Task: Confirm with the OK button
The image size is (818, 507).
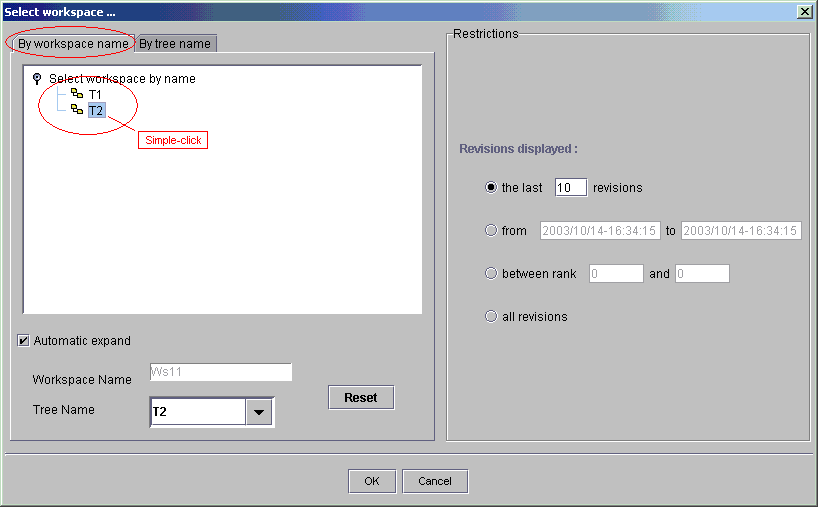Action: [372, 481]
